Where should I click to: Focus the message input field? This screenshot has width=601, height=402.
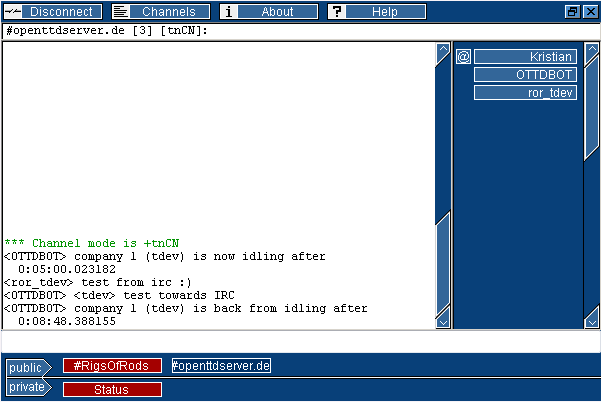click(x=300, y=342)
